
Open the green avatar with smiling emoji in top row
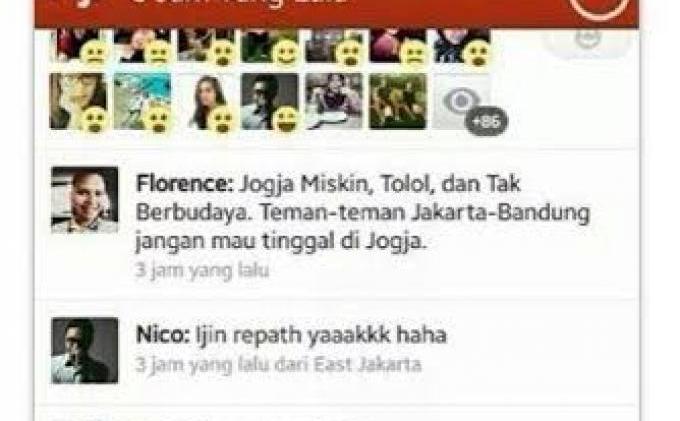pos(270,46)
